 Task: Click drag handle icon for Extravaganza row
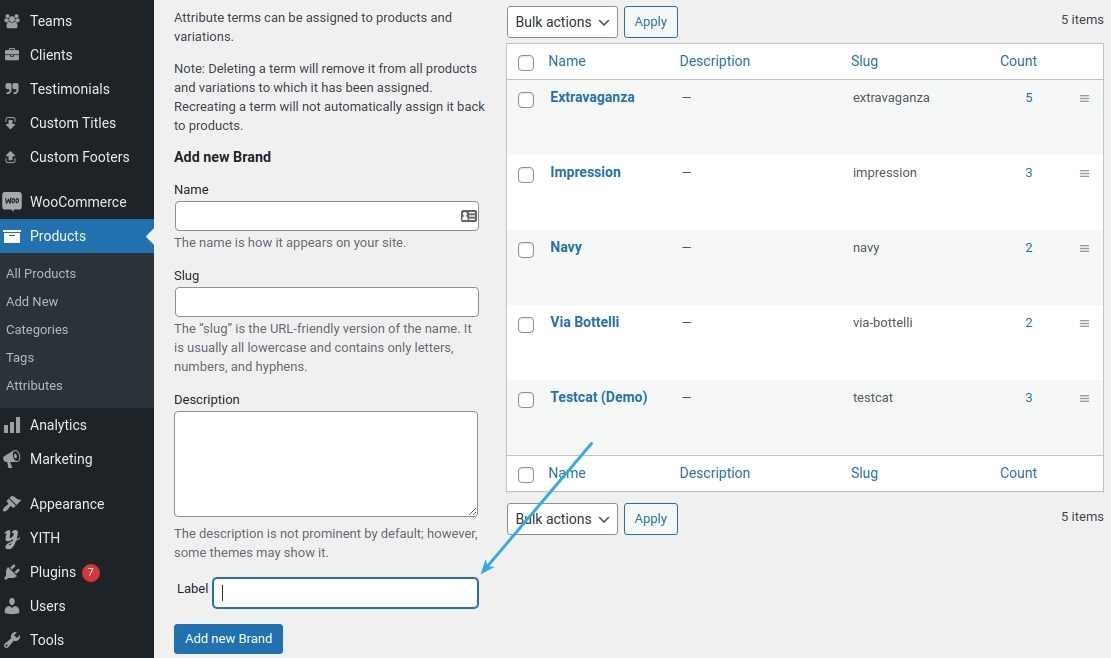(x=1084, y=98)
